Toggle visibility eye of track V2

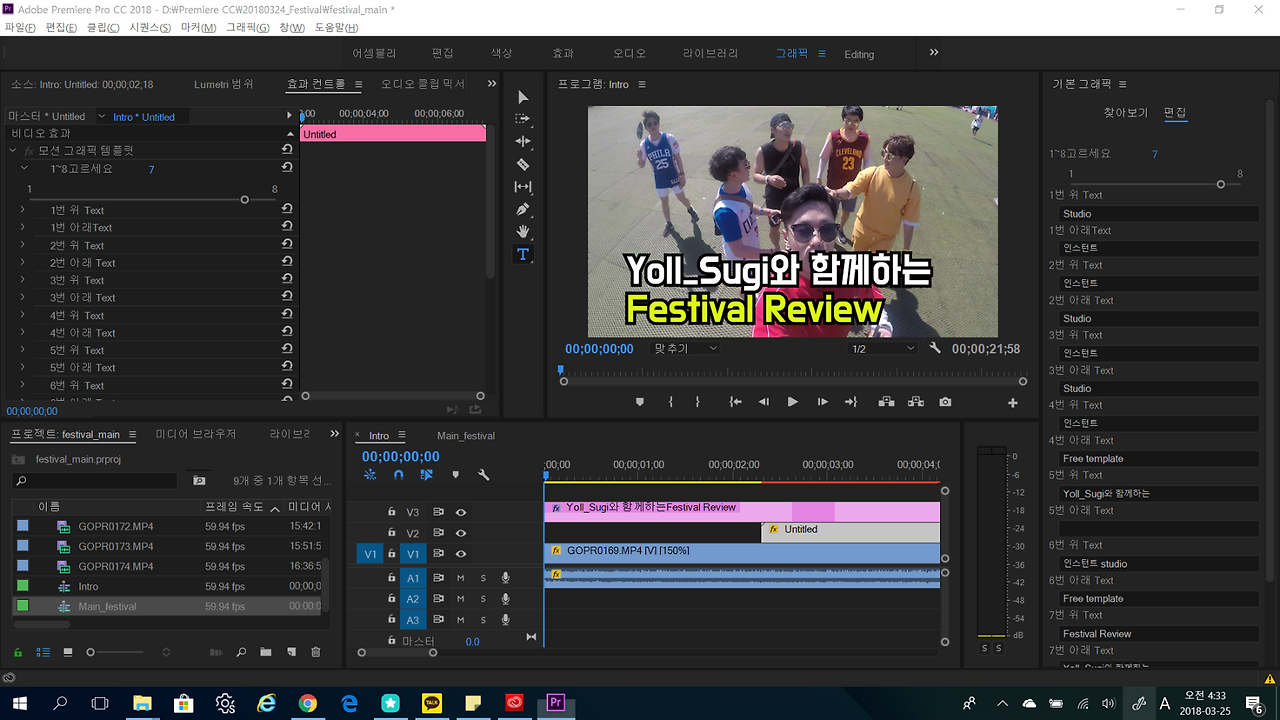tap(461, 534)
